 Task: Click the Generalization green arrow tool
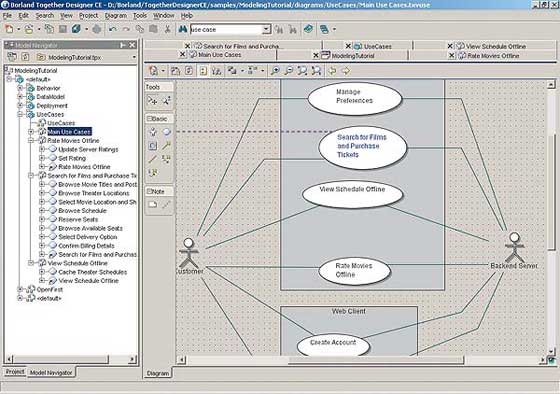(166, 145)
